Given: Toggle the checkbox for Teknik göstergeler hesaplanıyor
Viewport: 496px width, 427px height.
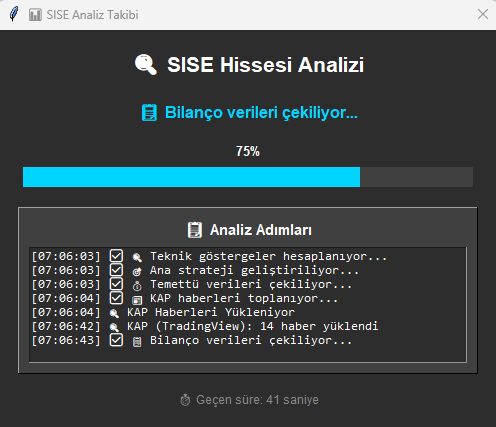Looking at the screenshot, I should pos(116,256).
